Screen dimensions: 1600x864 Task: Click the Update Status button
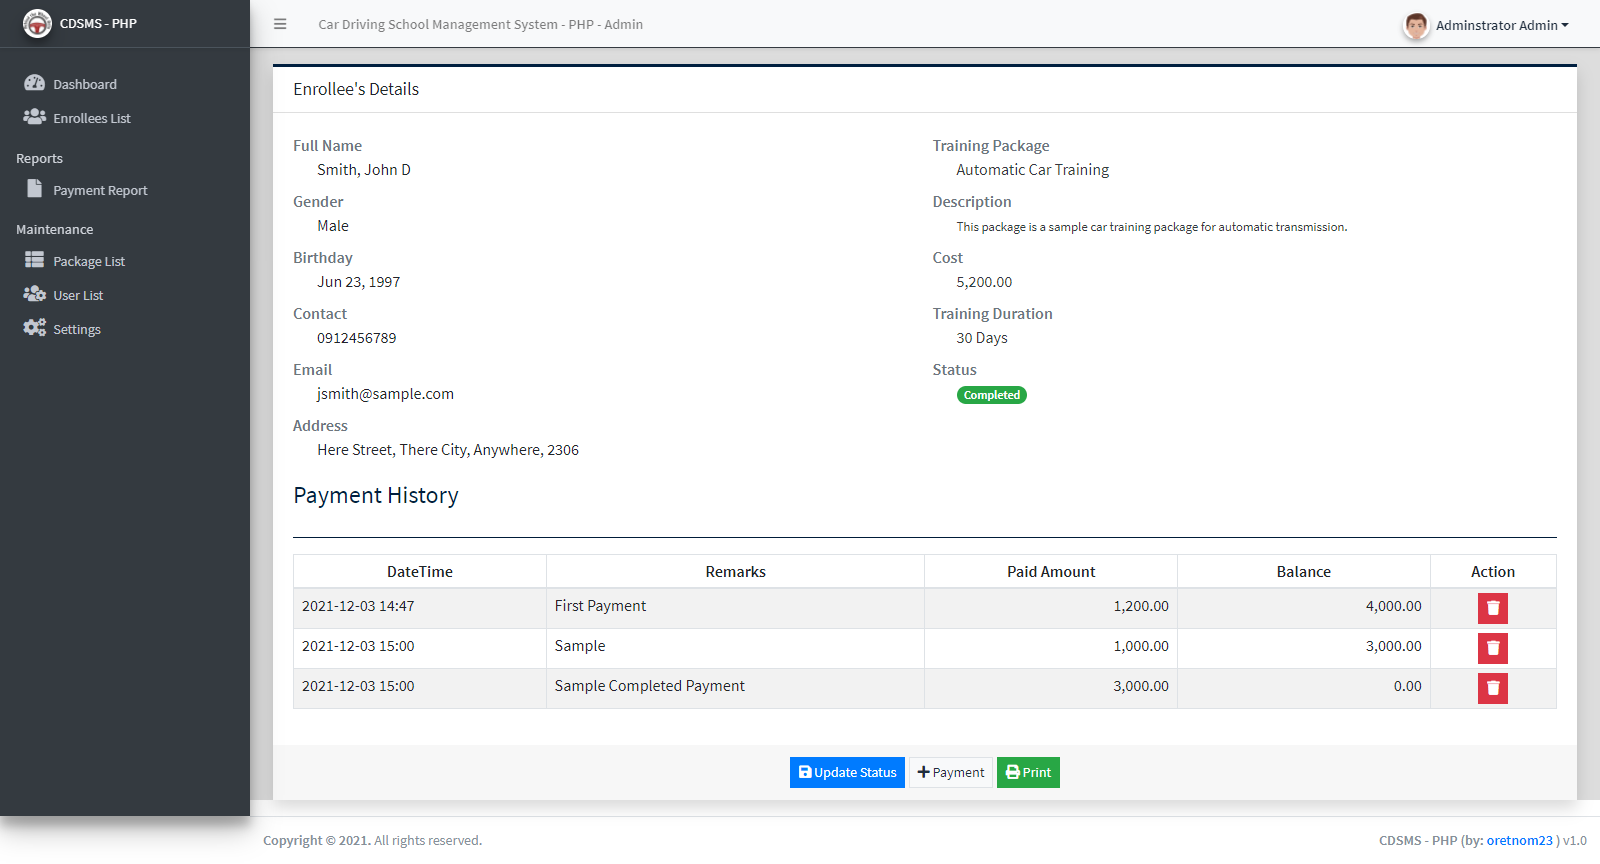pyautogui.click(x=847, y=772)
